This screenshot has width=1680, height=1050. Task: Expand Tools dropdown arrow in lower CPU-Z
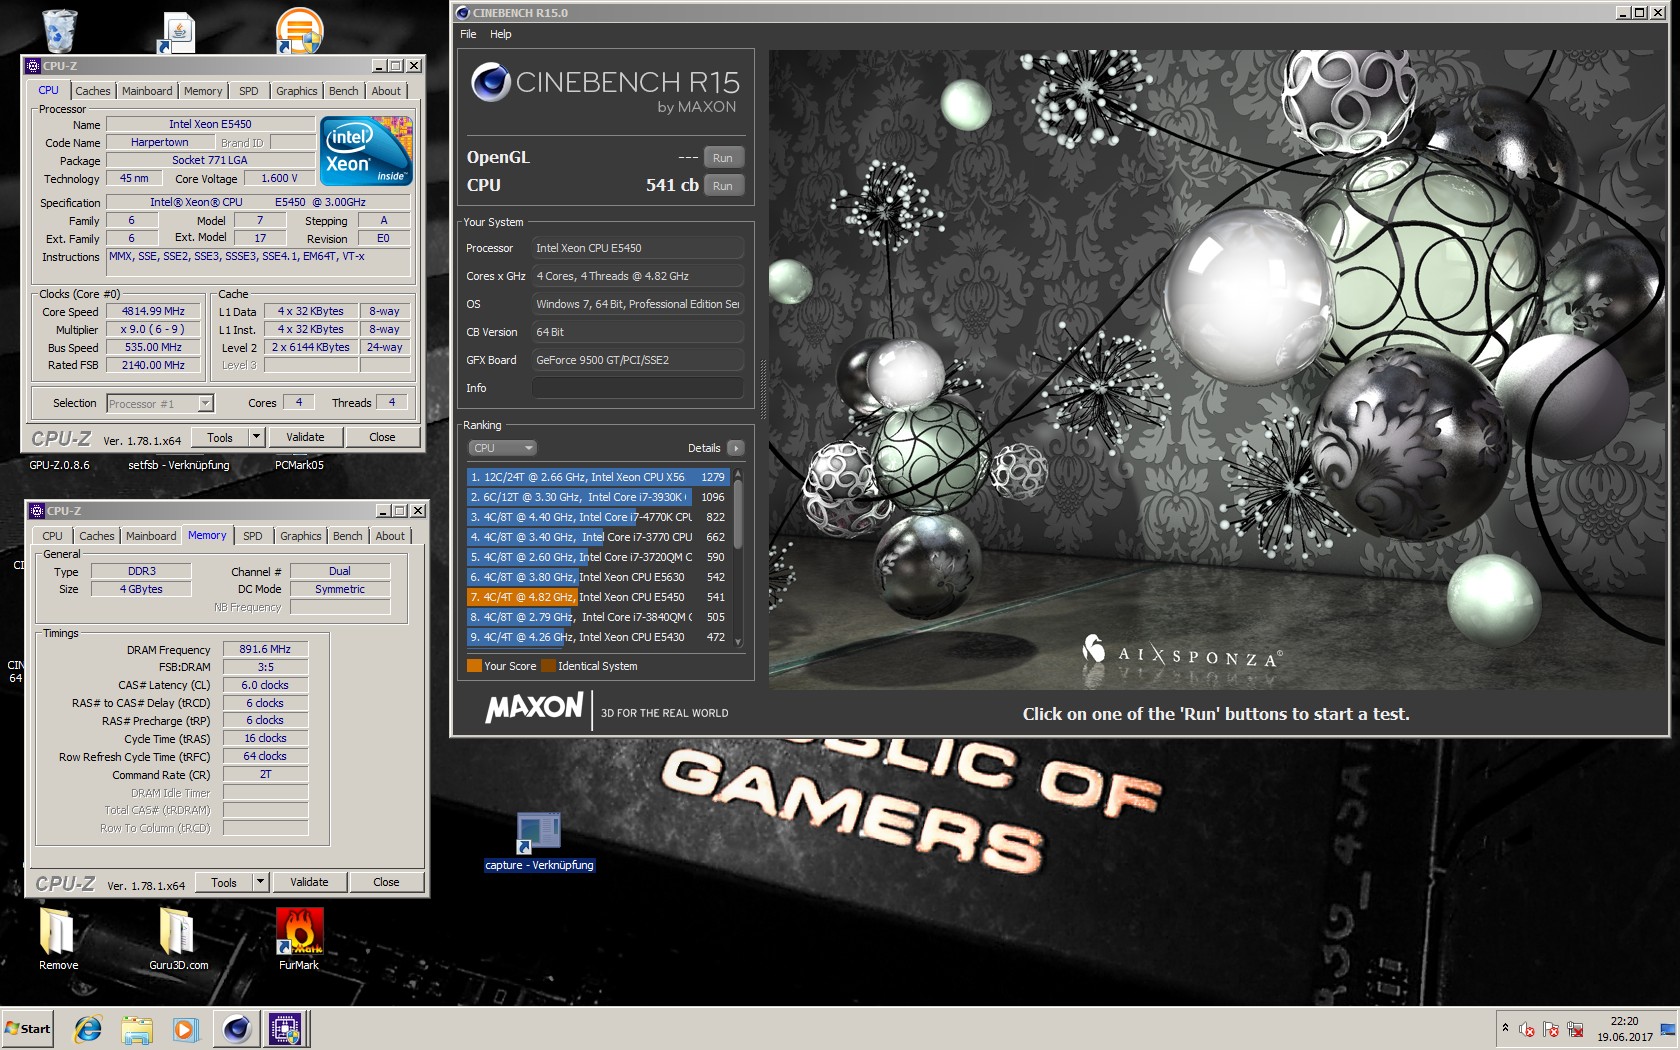click(260, 882)
